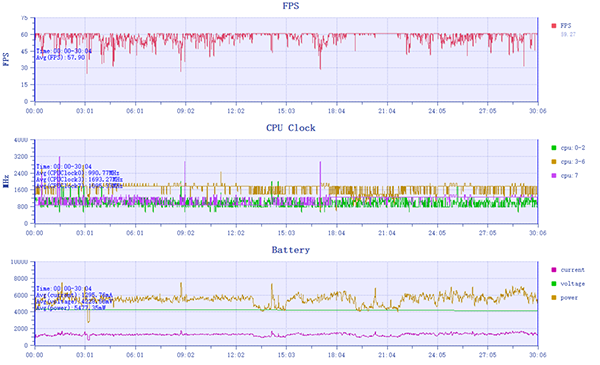Click the Avg(FPS) 57.90 annotation text
600x365 pixels.
pyautogui.click(x=60, y=57)
